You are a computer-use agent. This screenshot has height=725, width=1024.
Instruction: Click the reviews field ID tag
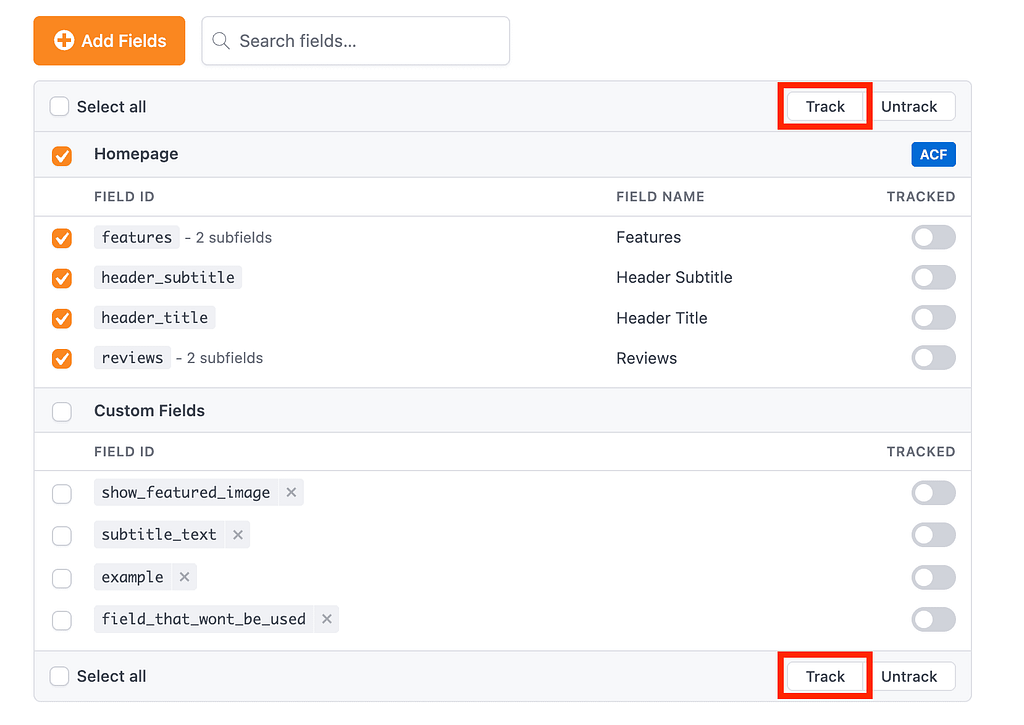pyautogui.click(x=132, y=357)
